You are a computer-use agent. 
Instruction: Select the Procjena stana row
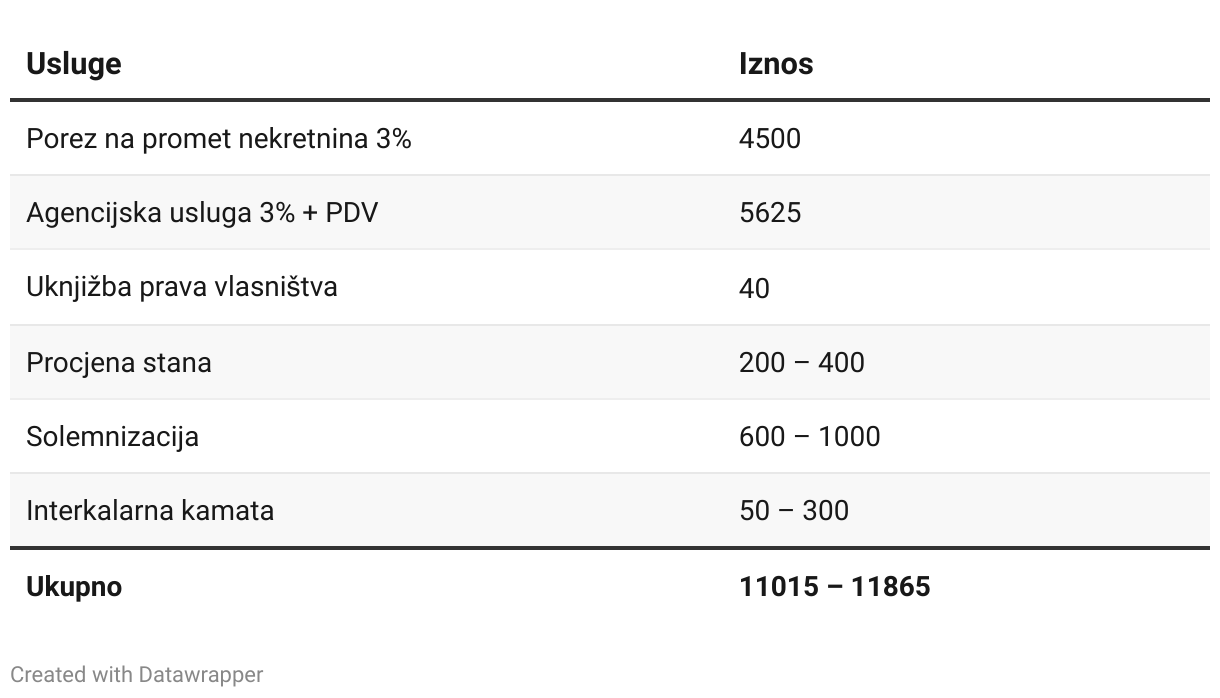[x=610, y=361]
